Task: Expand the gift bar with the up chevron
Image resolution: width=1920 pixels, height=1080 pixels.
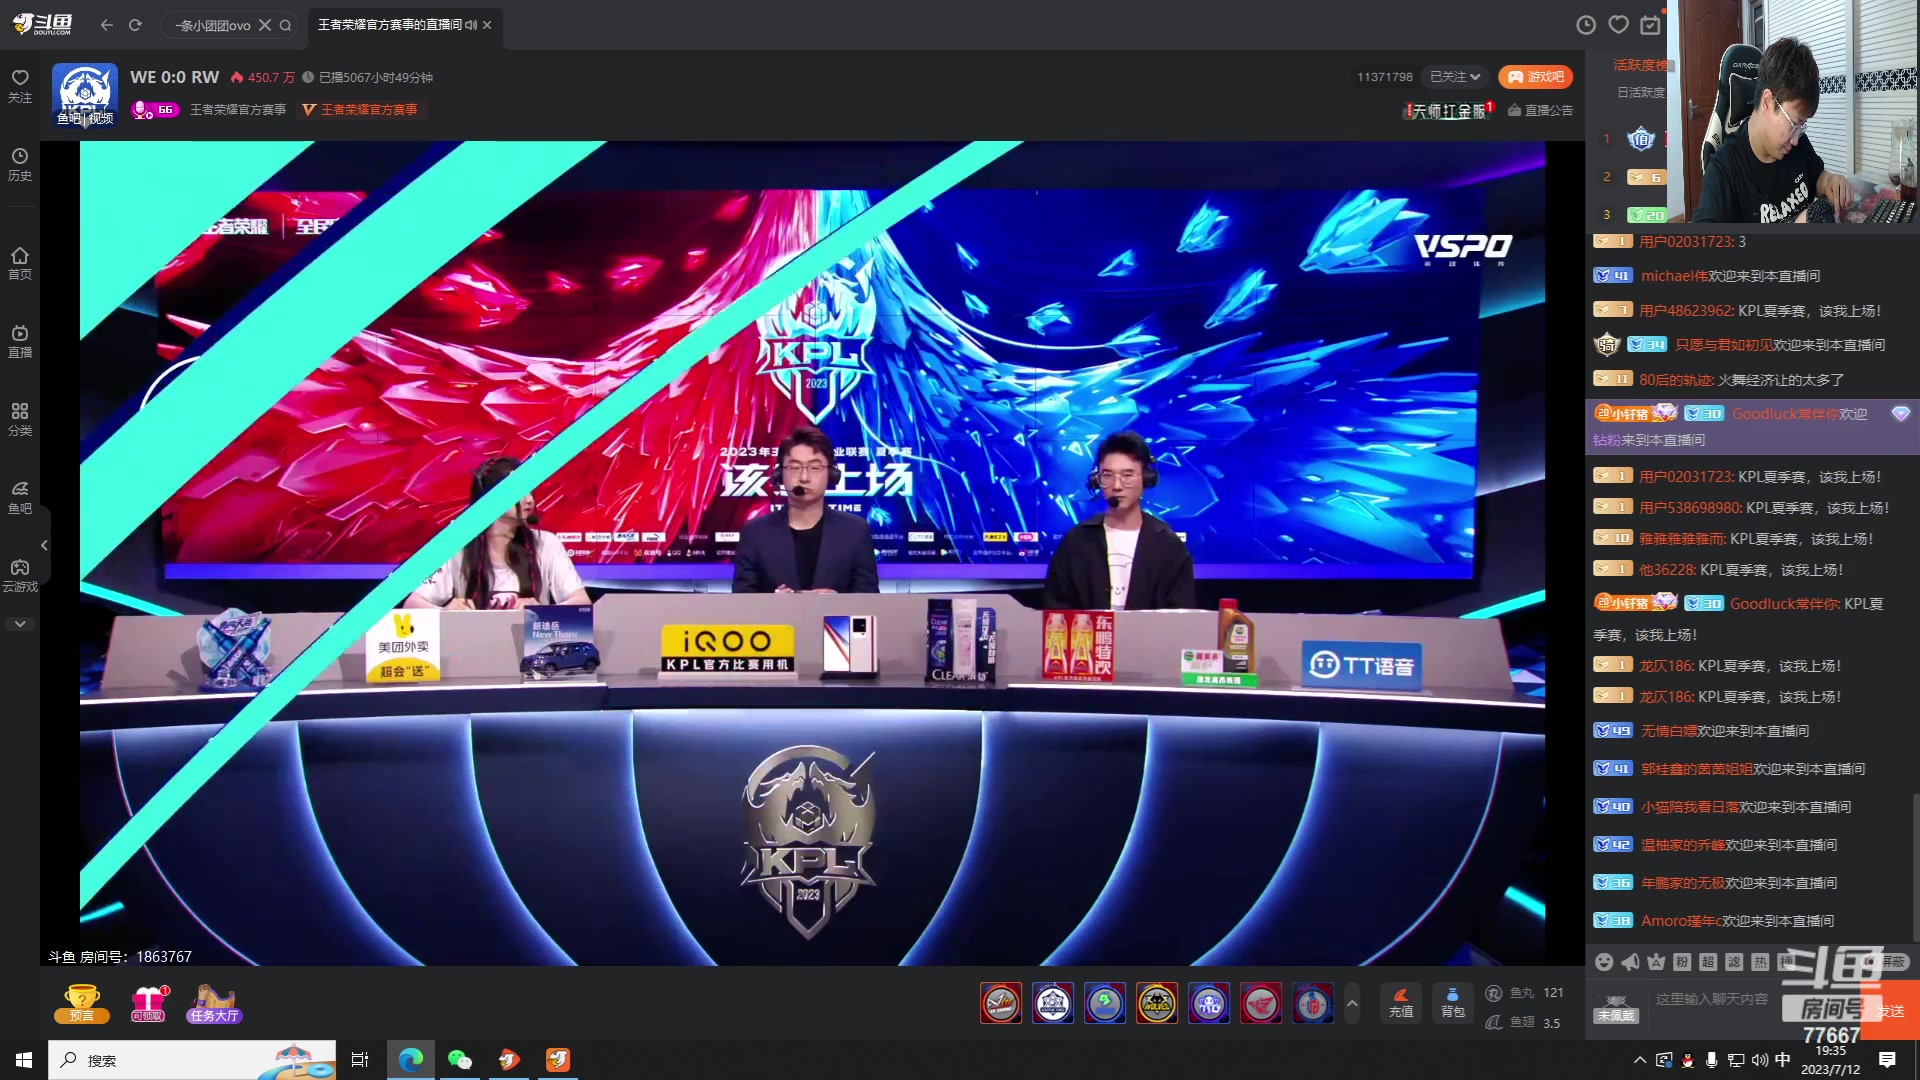Action: [1352, 1003]
